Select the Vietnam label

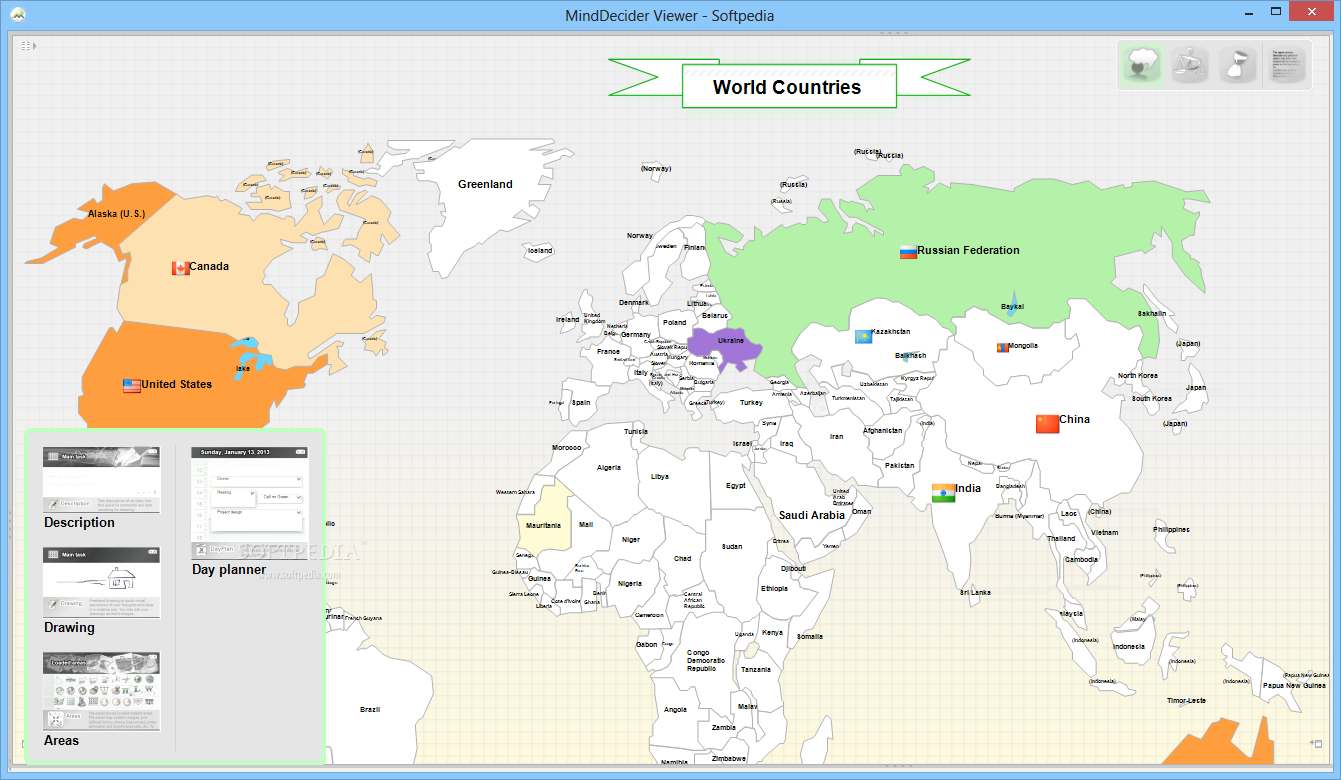pyautogui.click(x=1105, y=532)
